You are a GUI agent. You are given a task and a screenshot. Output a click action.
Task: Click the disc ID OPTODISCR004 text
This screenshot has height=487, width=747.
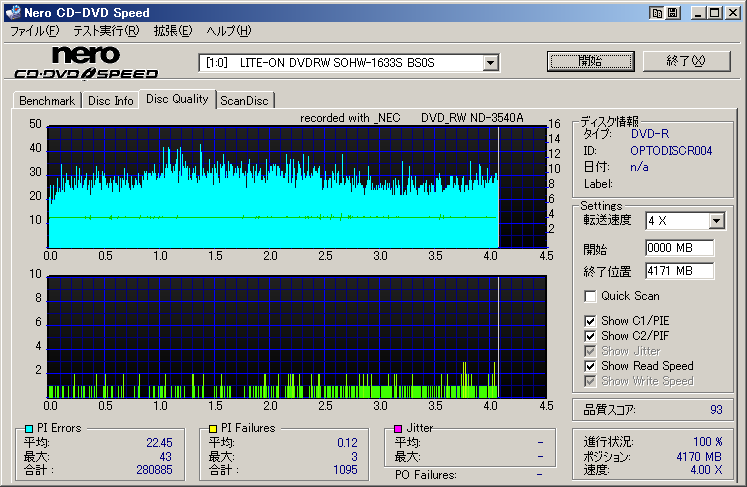[x=671, y=151]
